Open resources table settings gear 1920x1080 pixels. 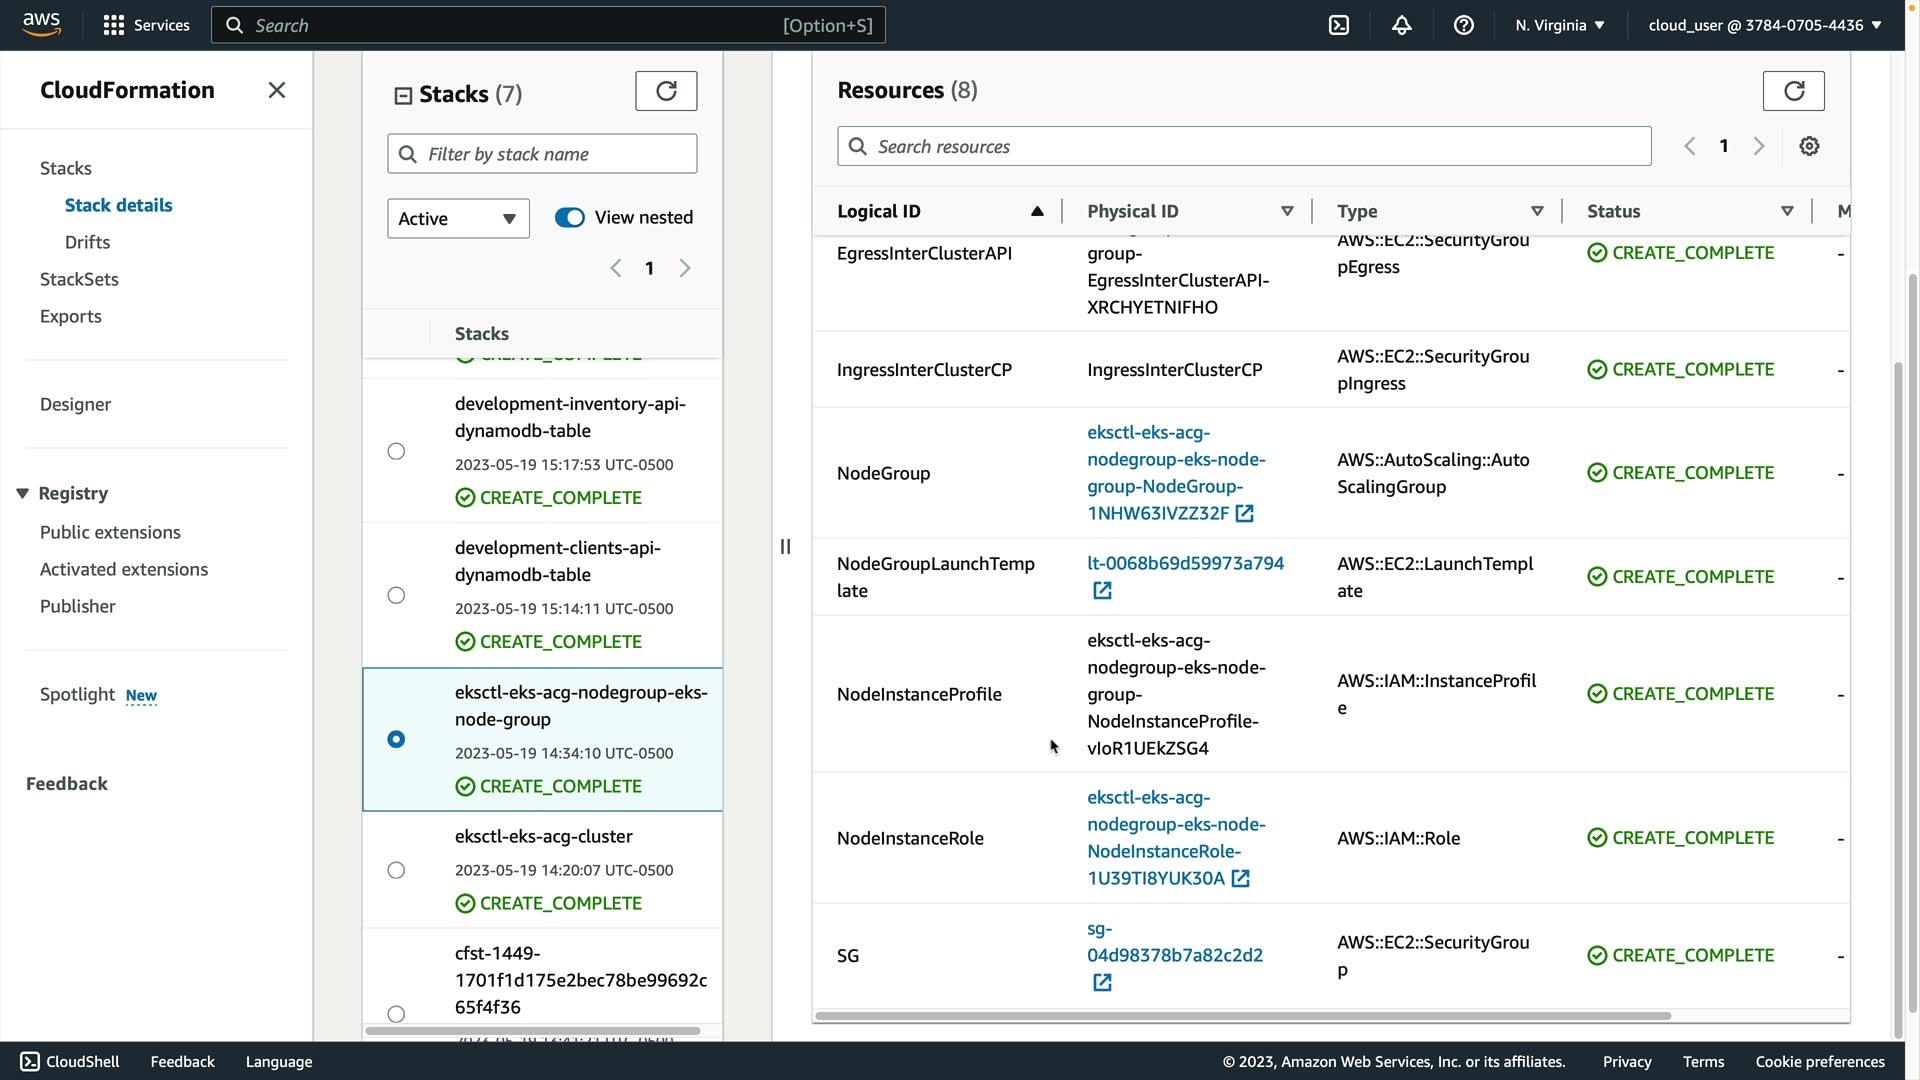pos(1809,146)
